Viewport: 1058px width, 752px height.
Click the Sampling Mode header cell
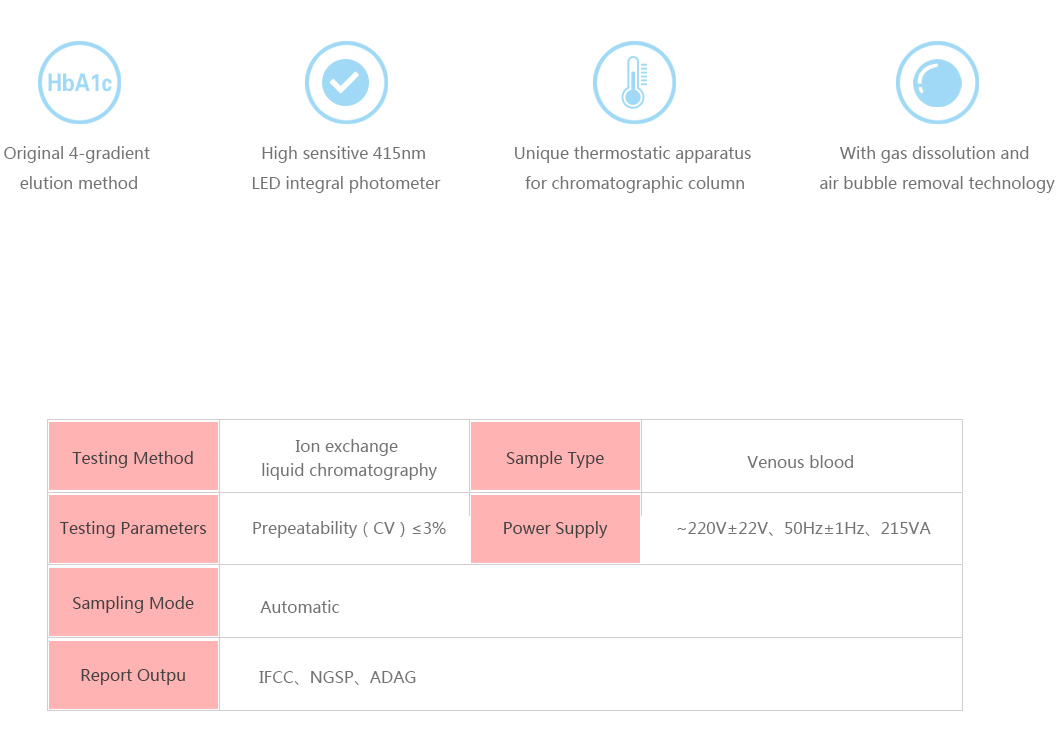pyautogui.click(x=134, y=602)
